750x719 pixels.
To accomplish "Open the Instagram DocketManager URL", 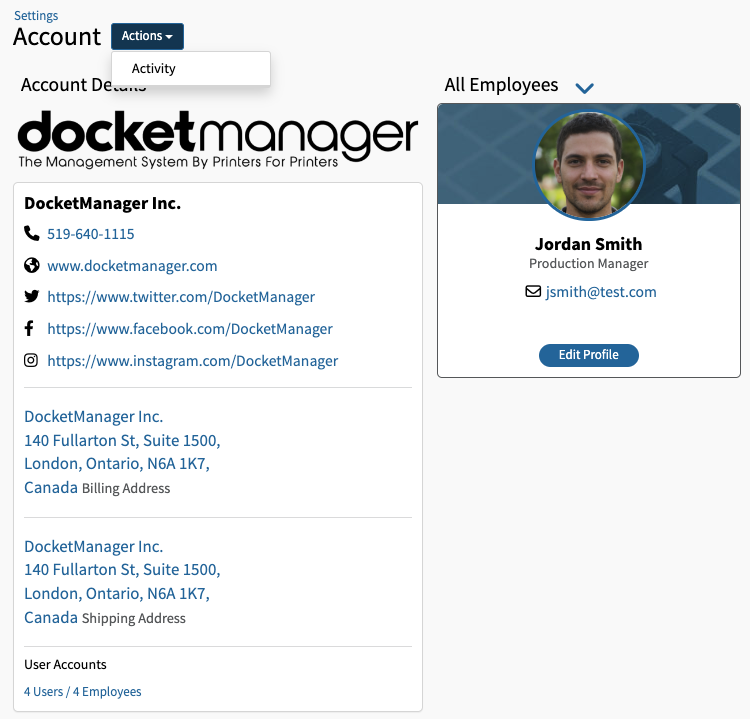I will click(x=192, y=361).
